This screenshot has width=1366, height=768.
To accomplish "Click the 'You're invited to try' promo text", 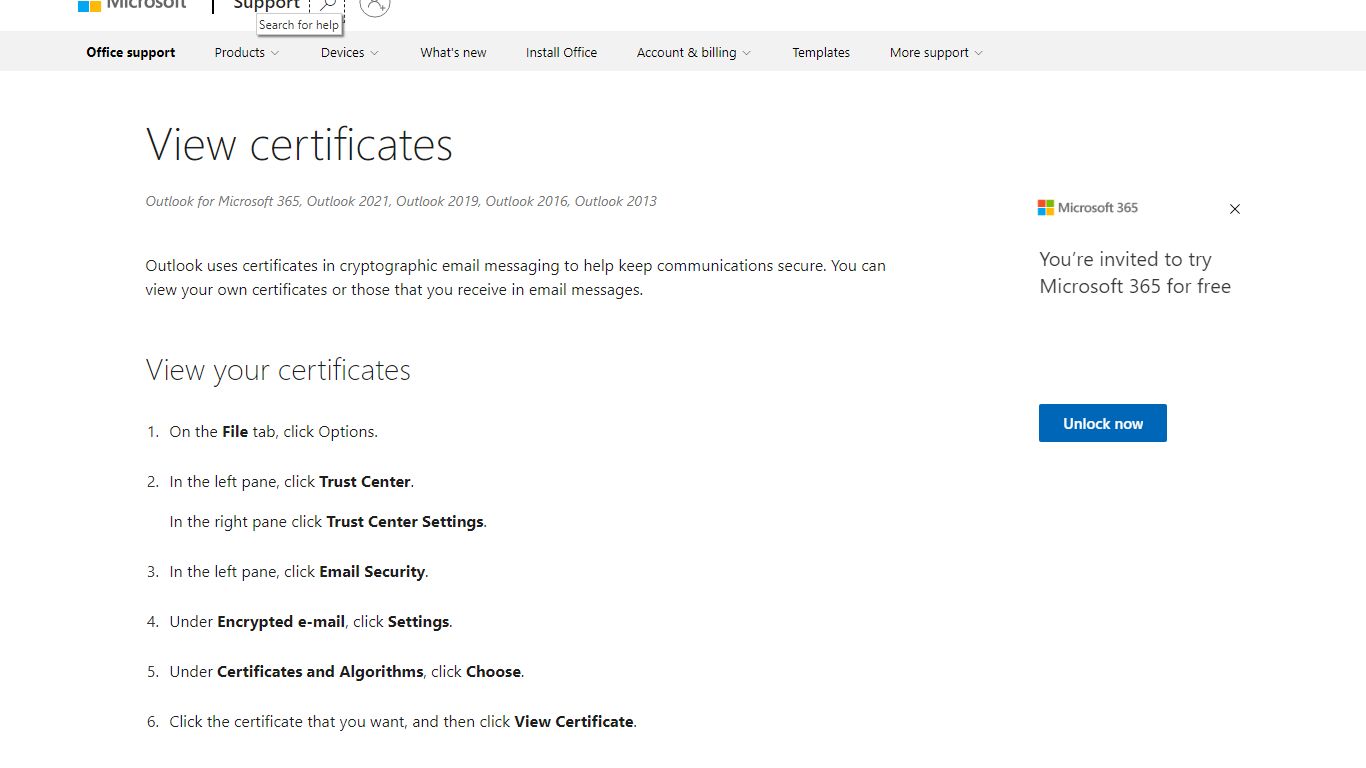I will point(1135,273).
